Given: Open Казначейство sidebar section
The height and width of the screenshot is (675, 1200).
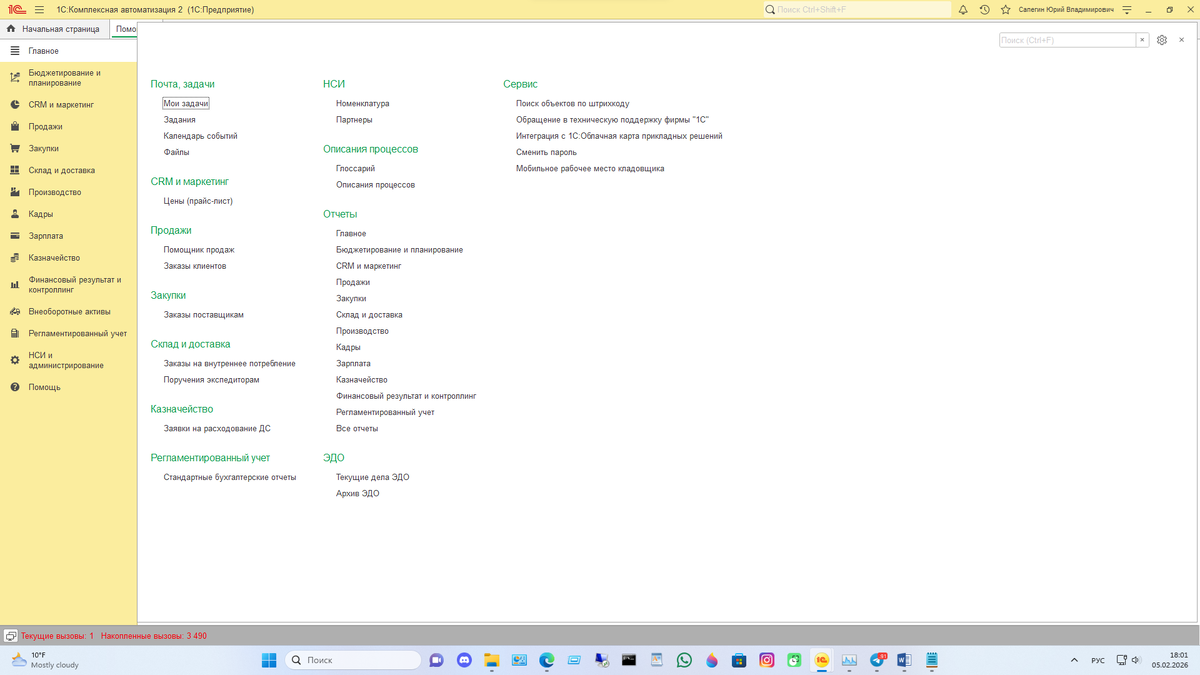Looking at the screenshot, I should pos(68,258).
